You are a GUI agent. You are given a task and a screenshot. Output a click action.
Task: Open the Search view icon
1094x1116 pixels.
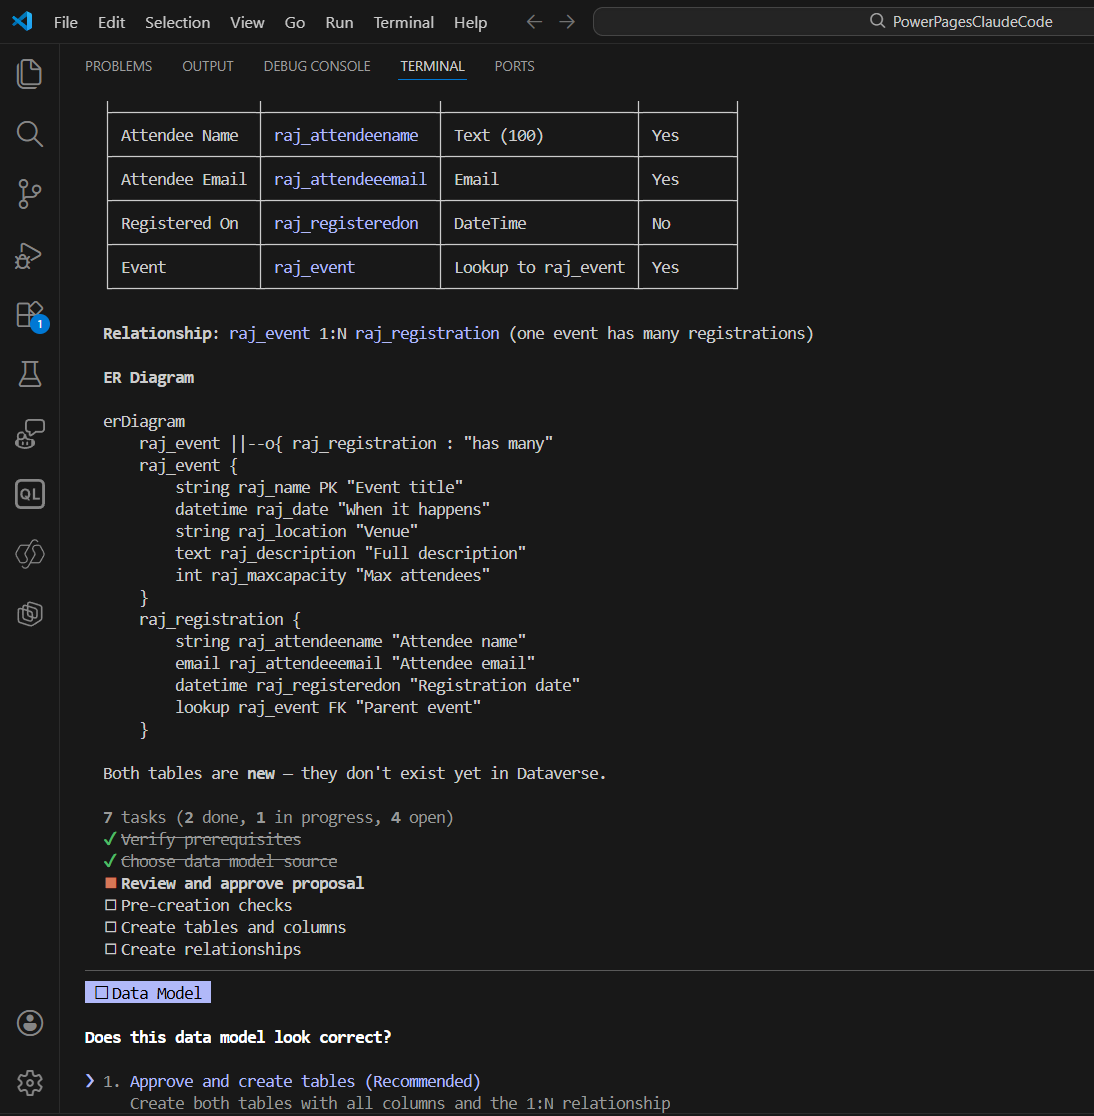(30, 134)
